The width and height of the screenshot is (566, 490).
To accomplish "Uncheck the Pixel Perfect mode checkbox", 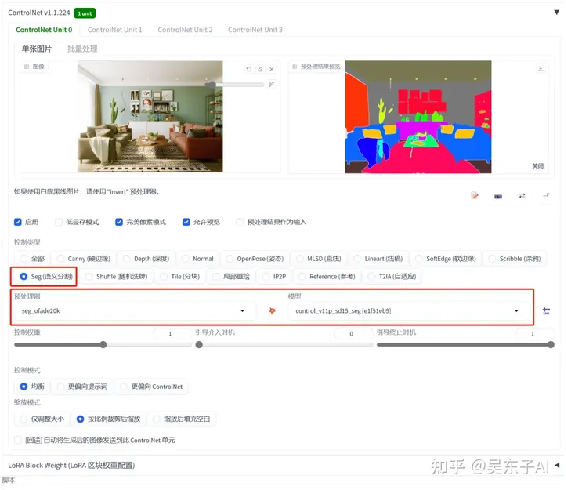I will tap(119, 222).
